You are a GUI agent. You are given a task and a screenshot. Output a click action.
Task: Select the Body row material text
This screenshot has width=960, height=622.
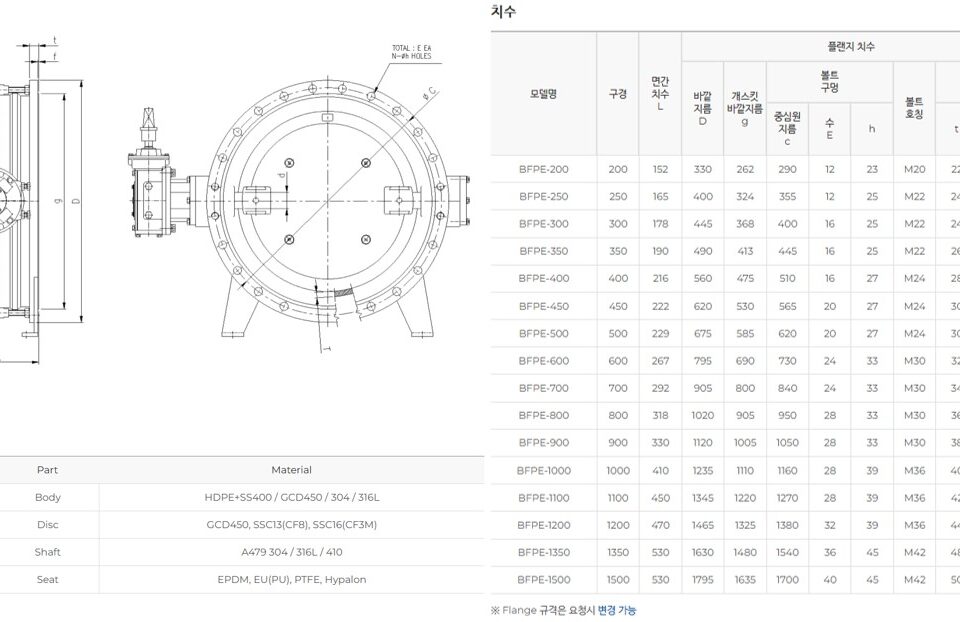pos(291,497)
